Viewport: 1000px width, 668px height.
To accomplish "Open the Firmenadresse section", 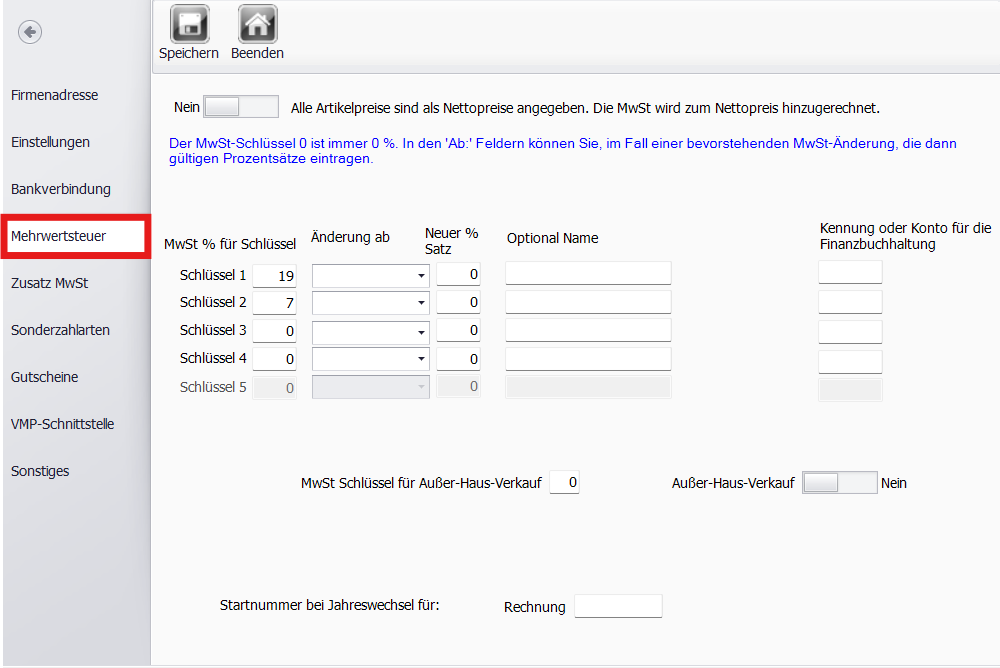I will [54, 95].
